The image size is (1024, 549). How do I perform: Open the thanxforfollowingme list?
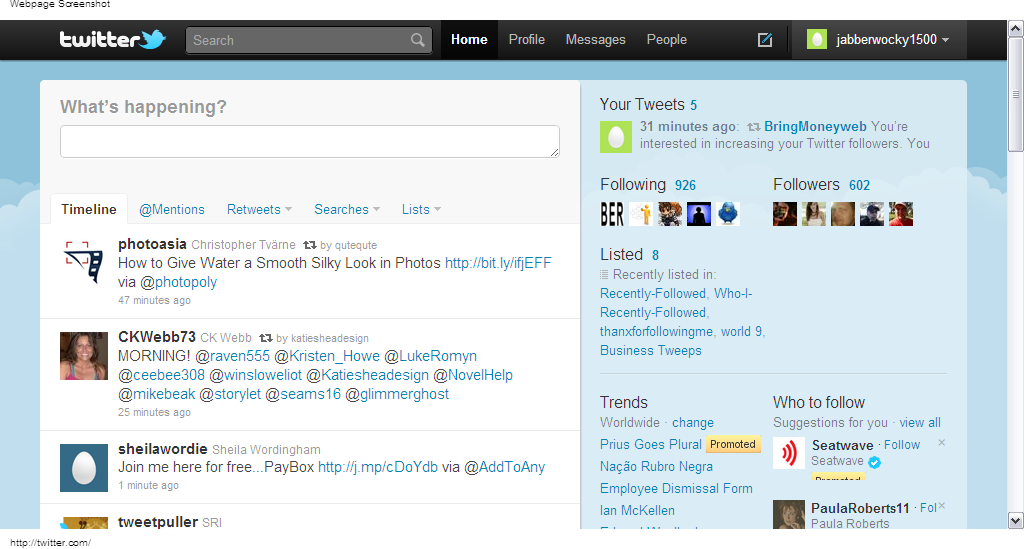tap(656, 332)
